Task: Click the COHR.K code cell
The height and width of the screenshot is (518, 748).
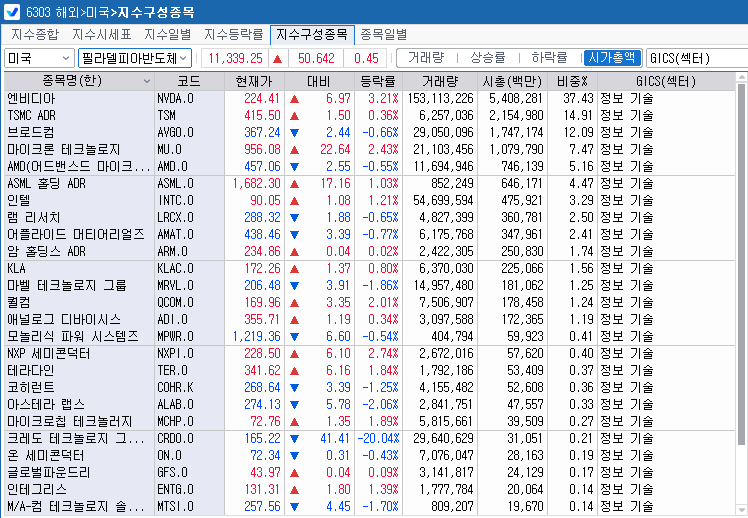Action: (189, 387)
